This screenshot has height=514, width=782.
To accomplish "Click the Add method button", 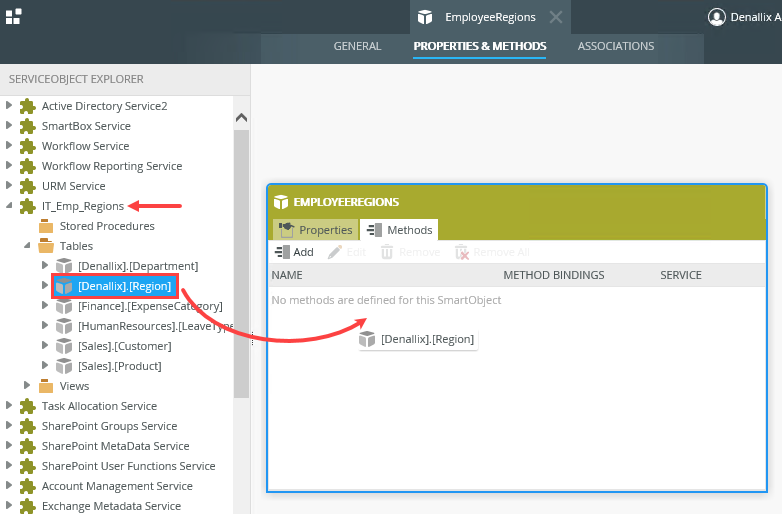I will 294,252.
